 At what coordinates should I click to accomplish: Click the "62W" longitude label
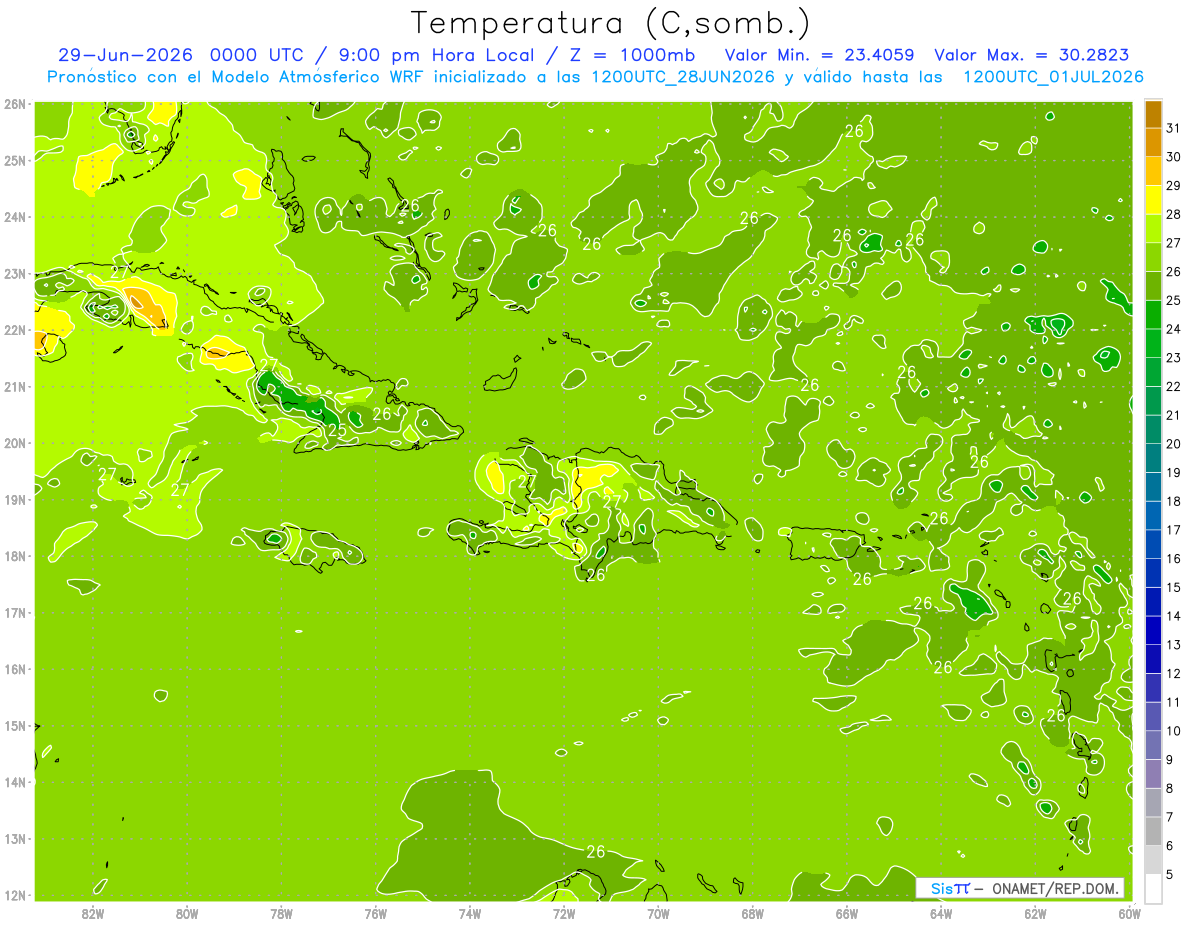pyautogui.click(x=1035, y=912)
